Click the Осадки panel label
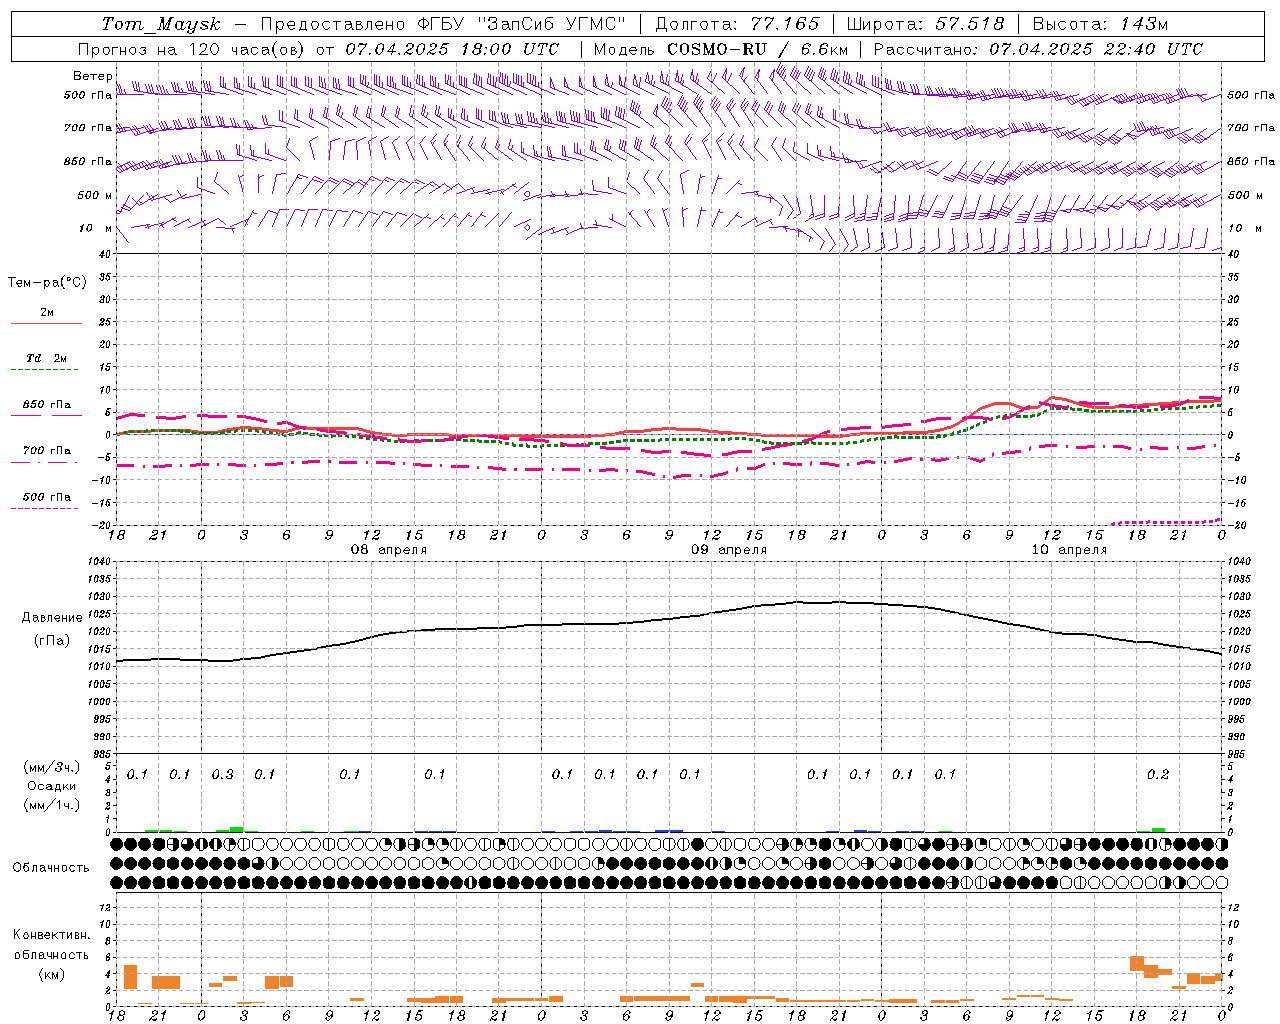Viewport: 1280px width, 1024px height. tap(52, 786)
